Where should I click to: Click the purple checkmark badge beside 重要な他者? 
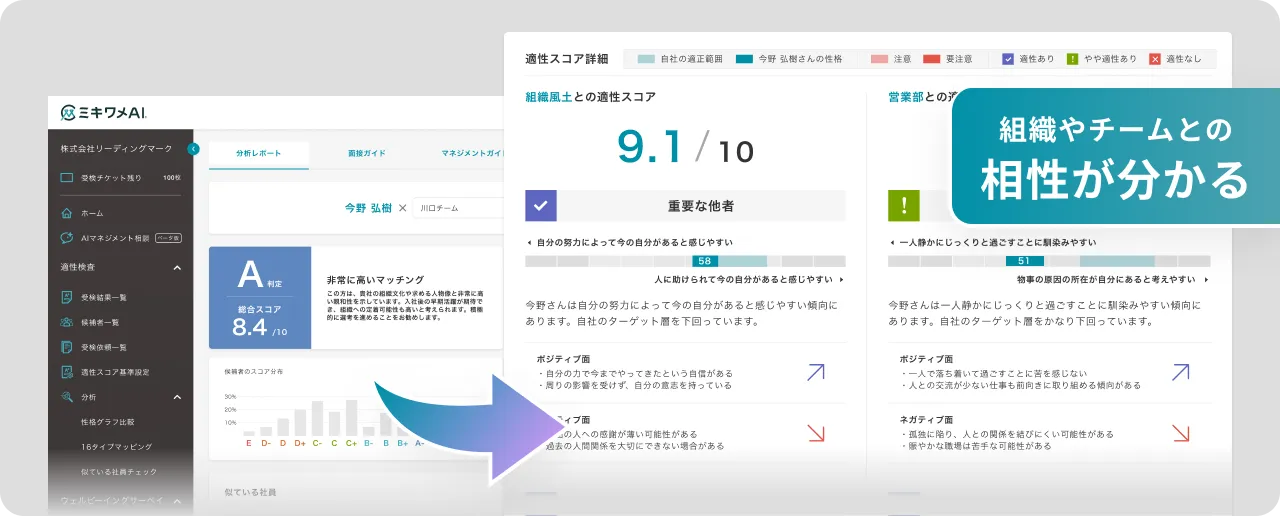pyautogui.click(x=541, y=206)
